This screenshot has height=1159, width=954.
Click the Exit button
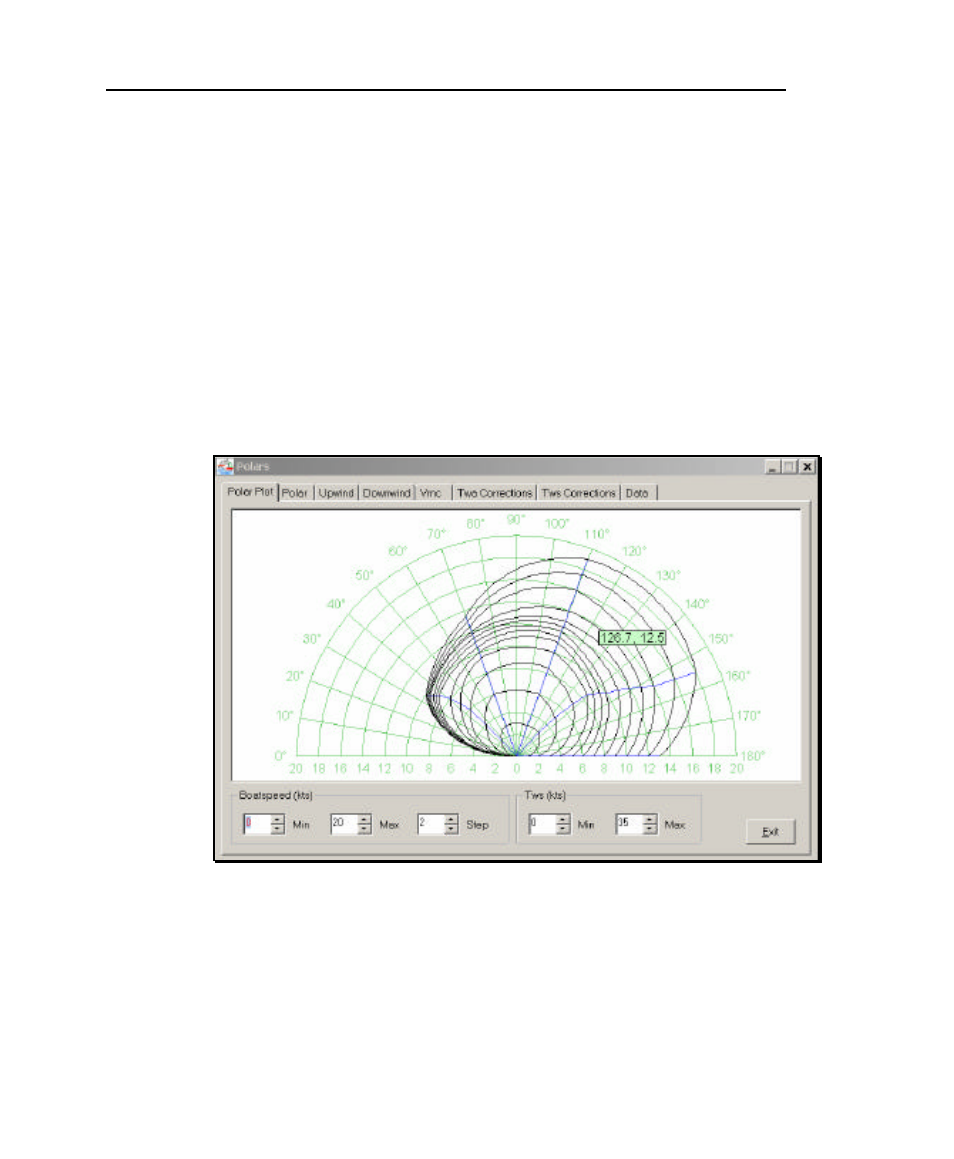pos(770,832)
